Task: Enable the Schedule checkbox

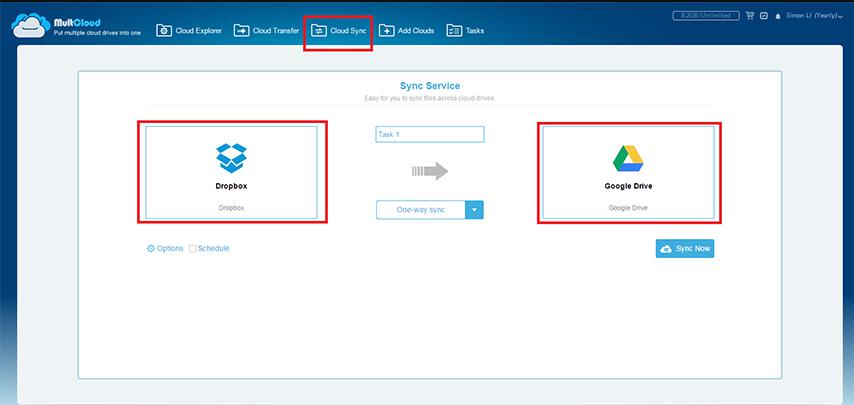Action: (x=192, y=249)
